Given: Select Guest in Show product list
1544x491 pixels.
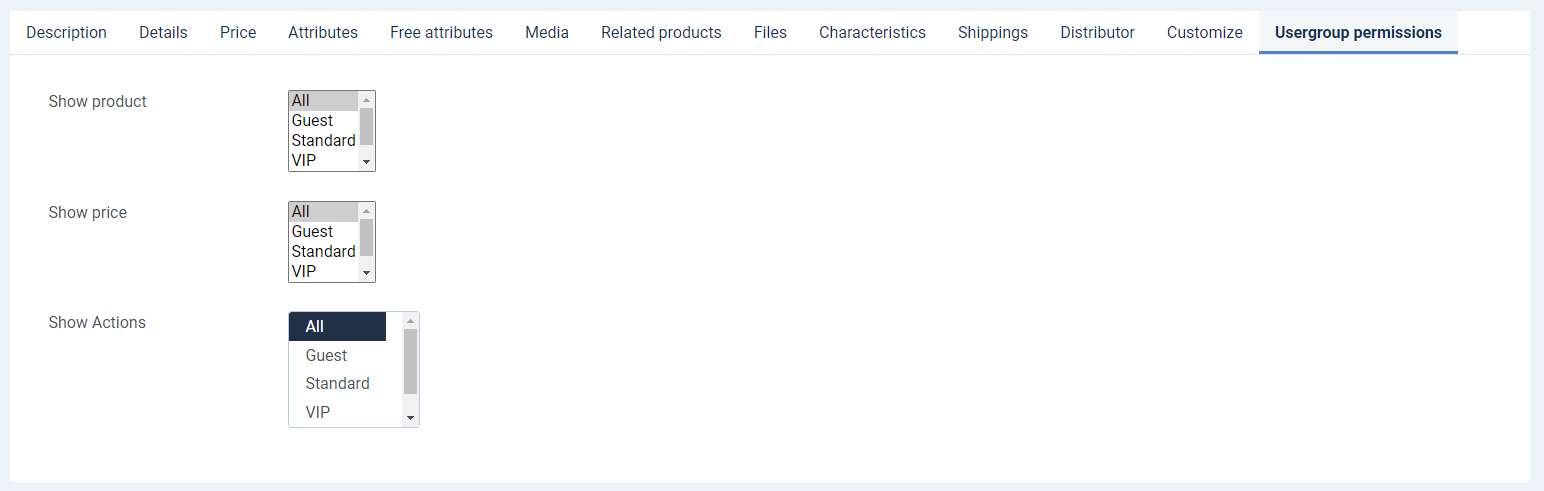Looking at the screenshot, I should pyautogui.click(x=312, y=120).
